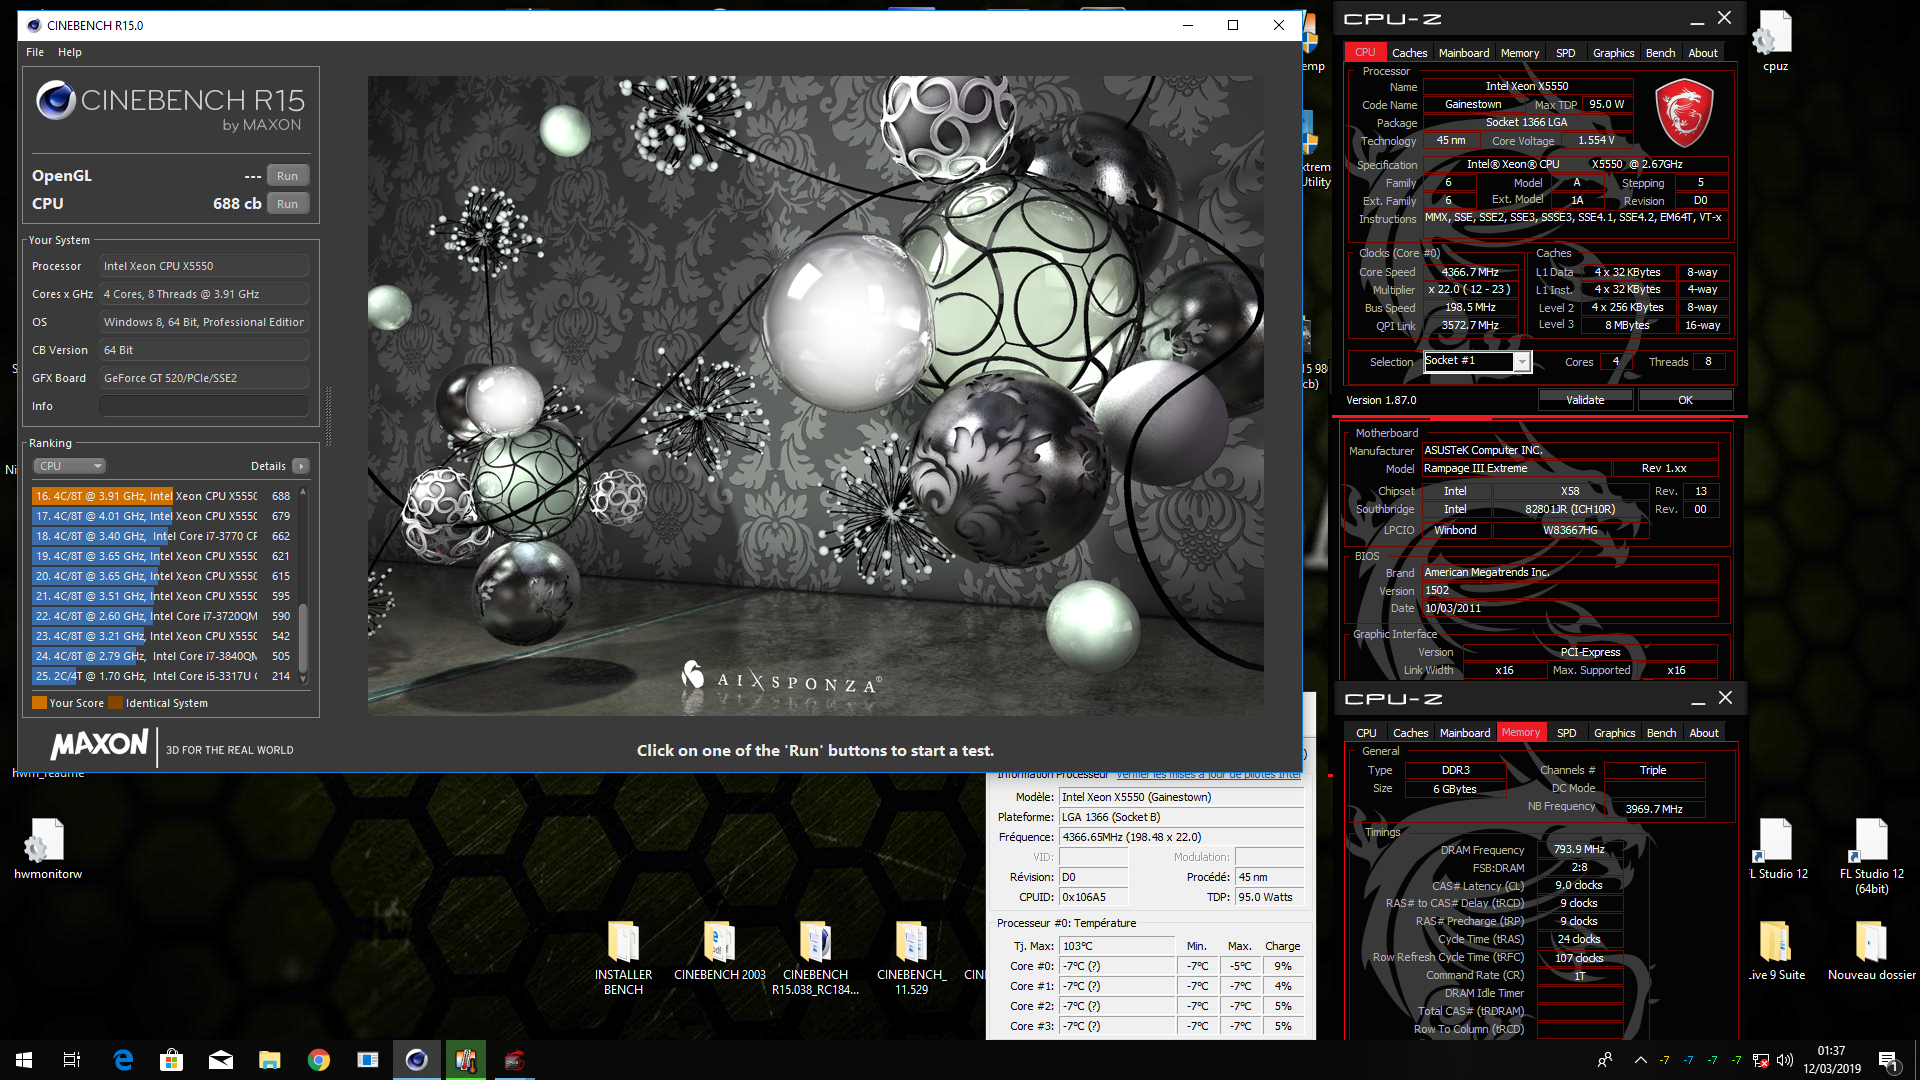Open the Start menu
The height and width of the screenshot is (1080, 1920).
coord(24,1060)
